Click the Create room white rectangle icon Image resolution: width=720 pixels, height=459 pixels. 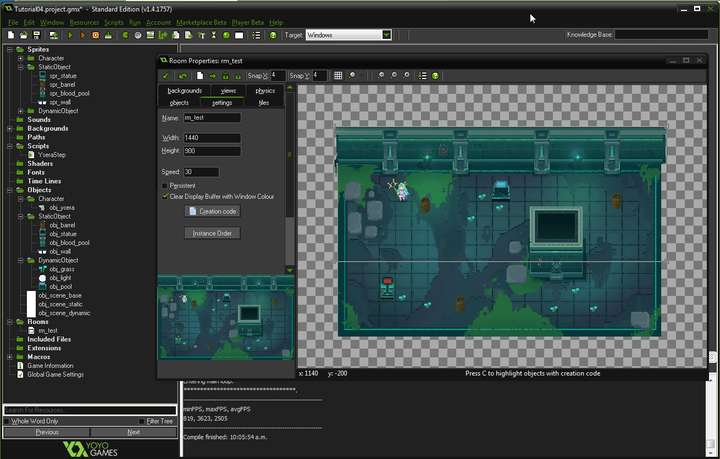pos(239,35)
